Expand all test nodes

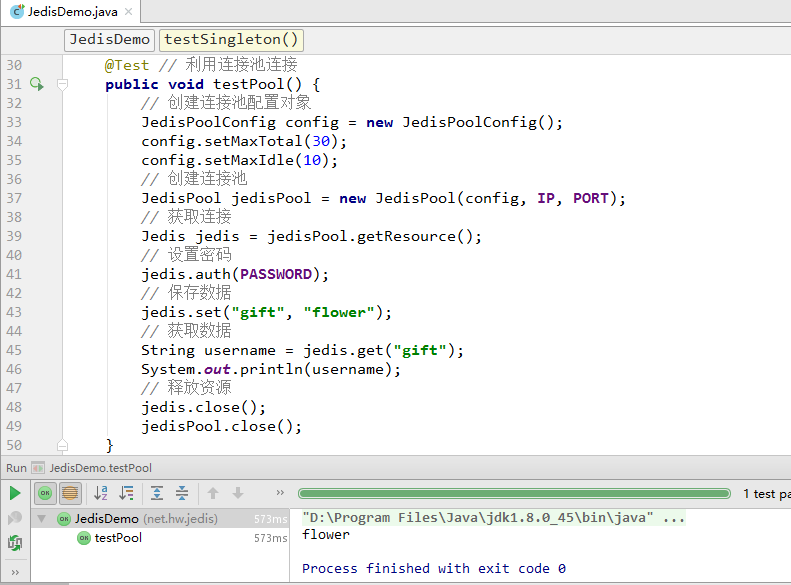[157, 493]
